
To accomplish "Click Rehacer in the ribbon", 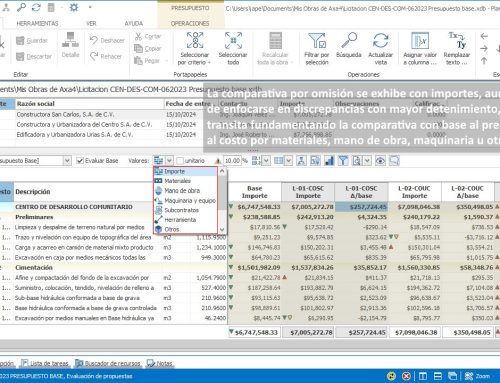I will coord(106,56).
